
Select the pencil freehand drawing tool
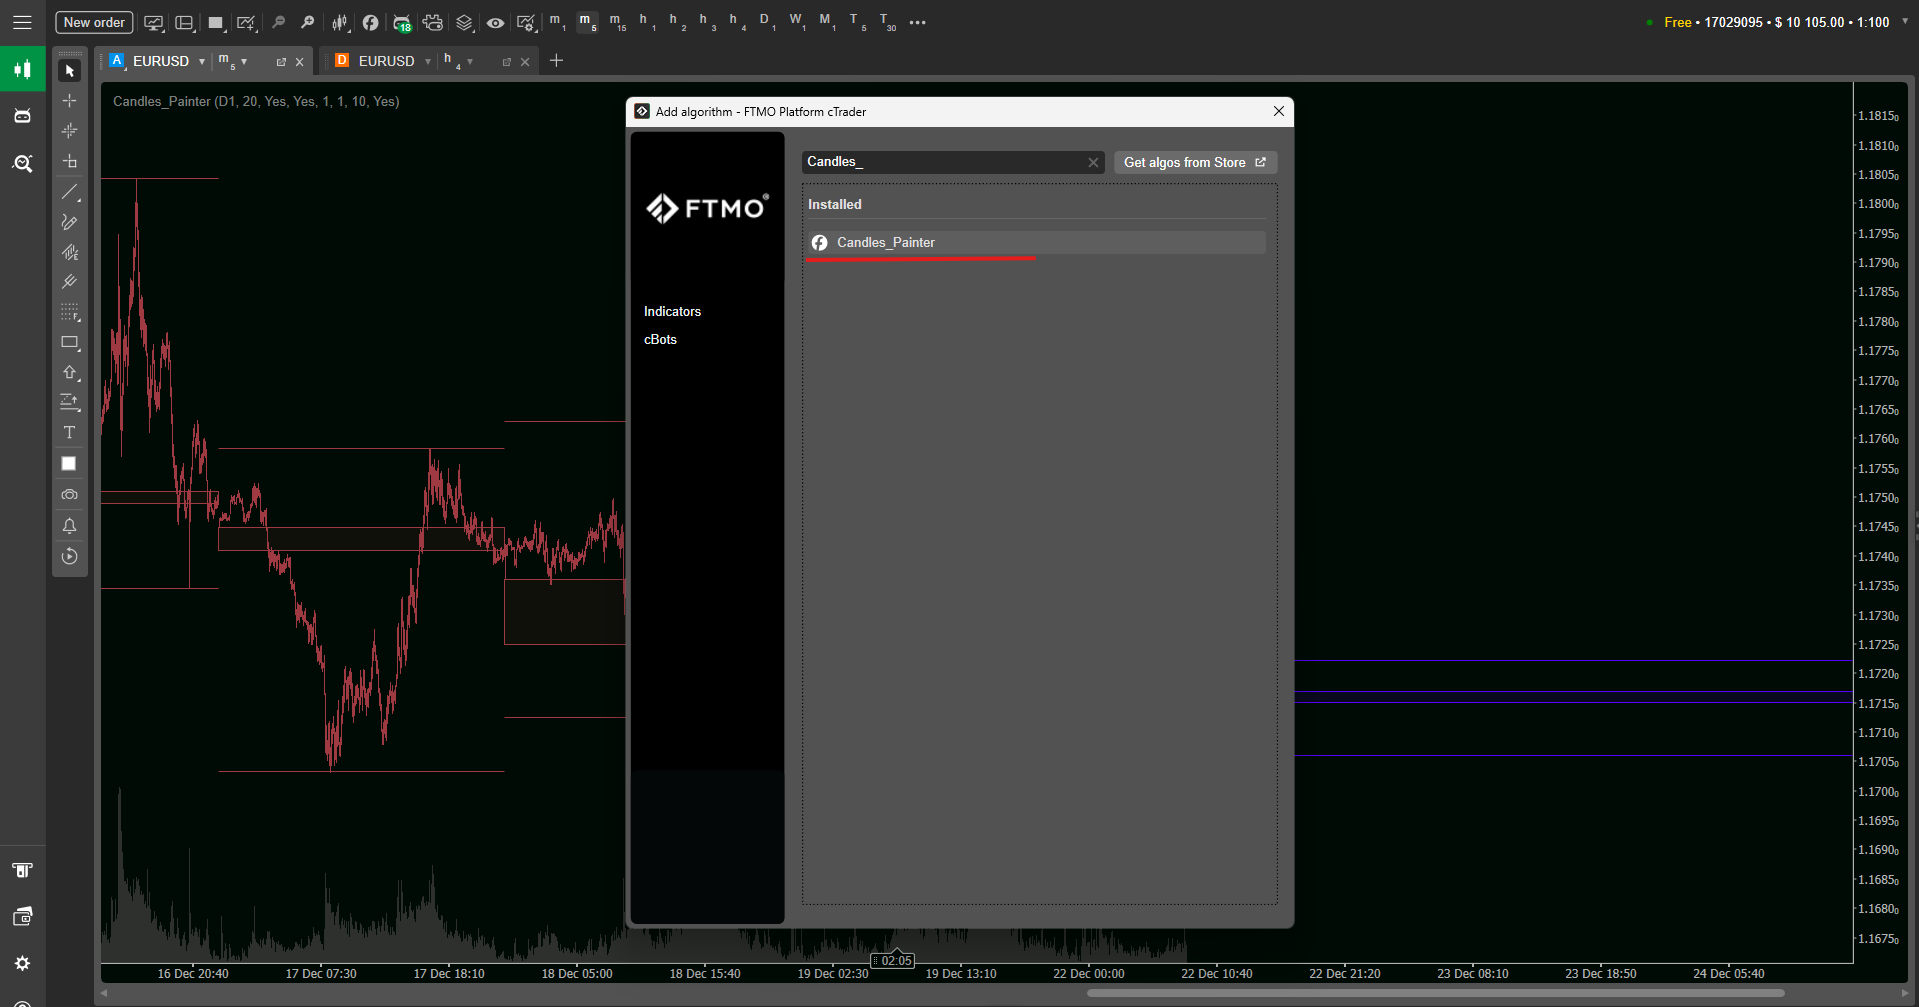pyautogui.click(x=69, y=222)
